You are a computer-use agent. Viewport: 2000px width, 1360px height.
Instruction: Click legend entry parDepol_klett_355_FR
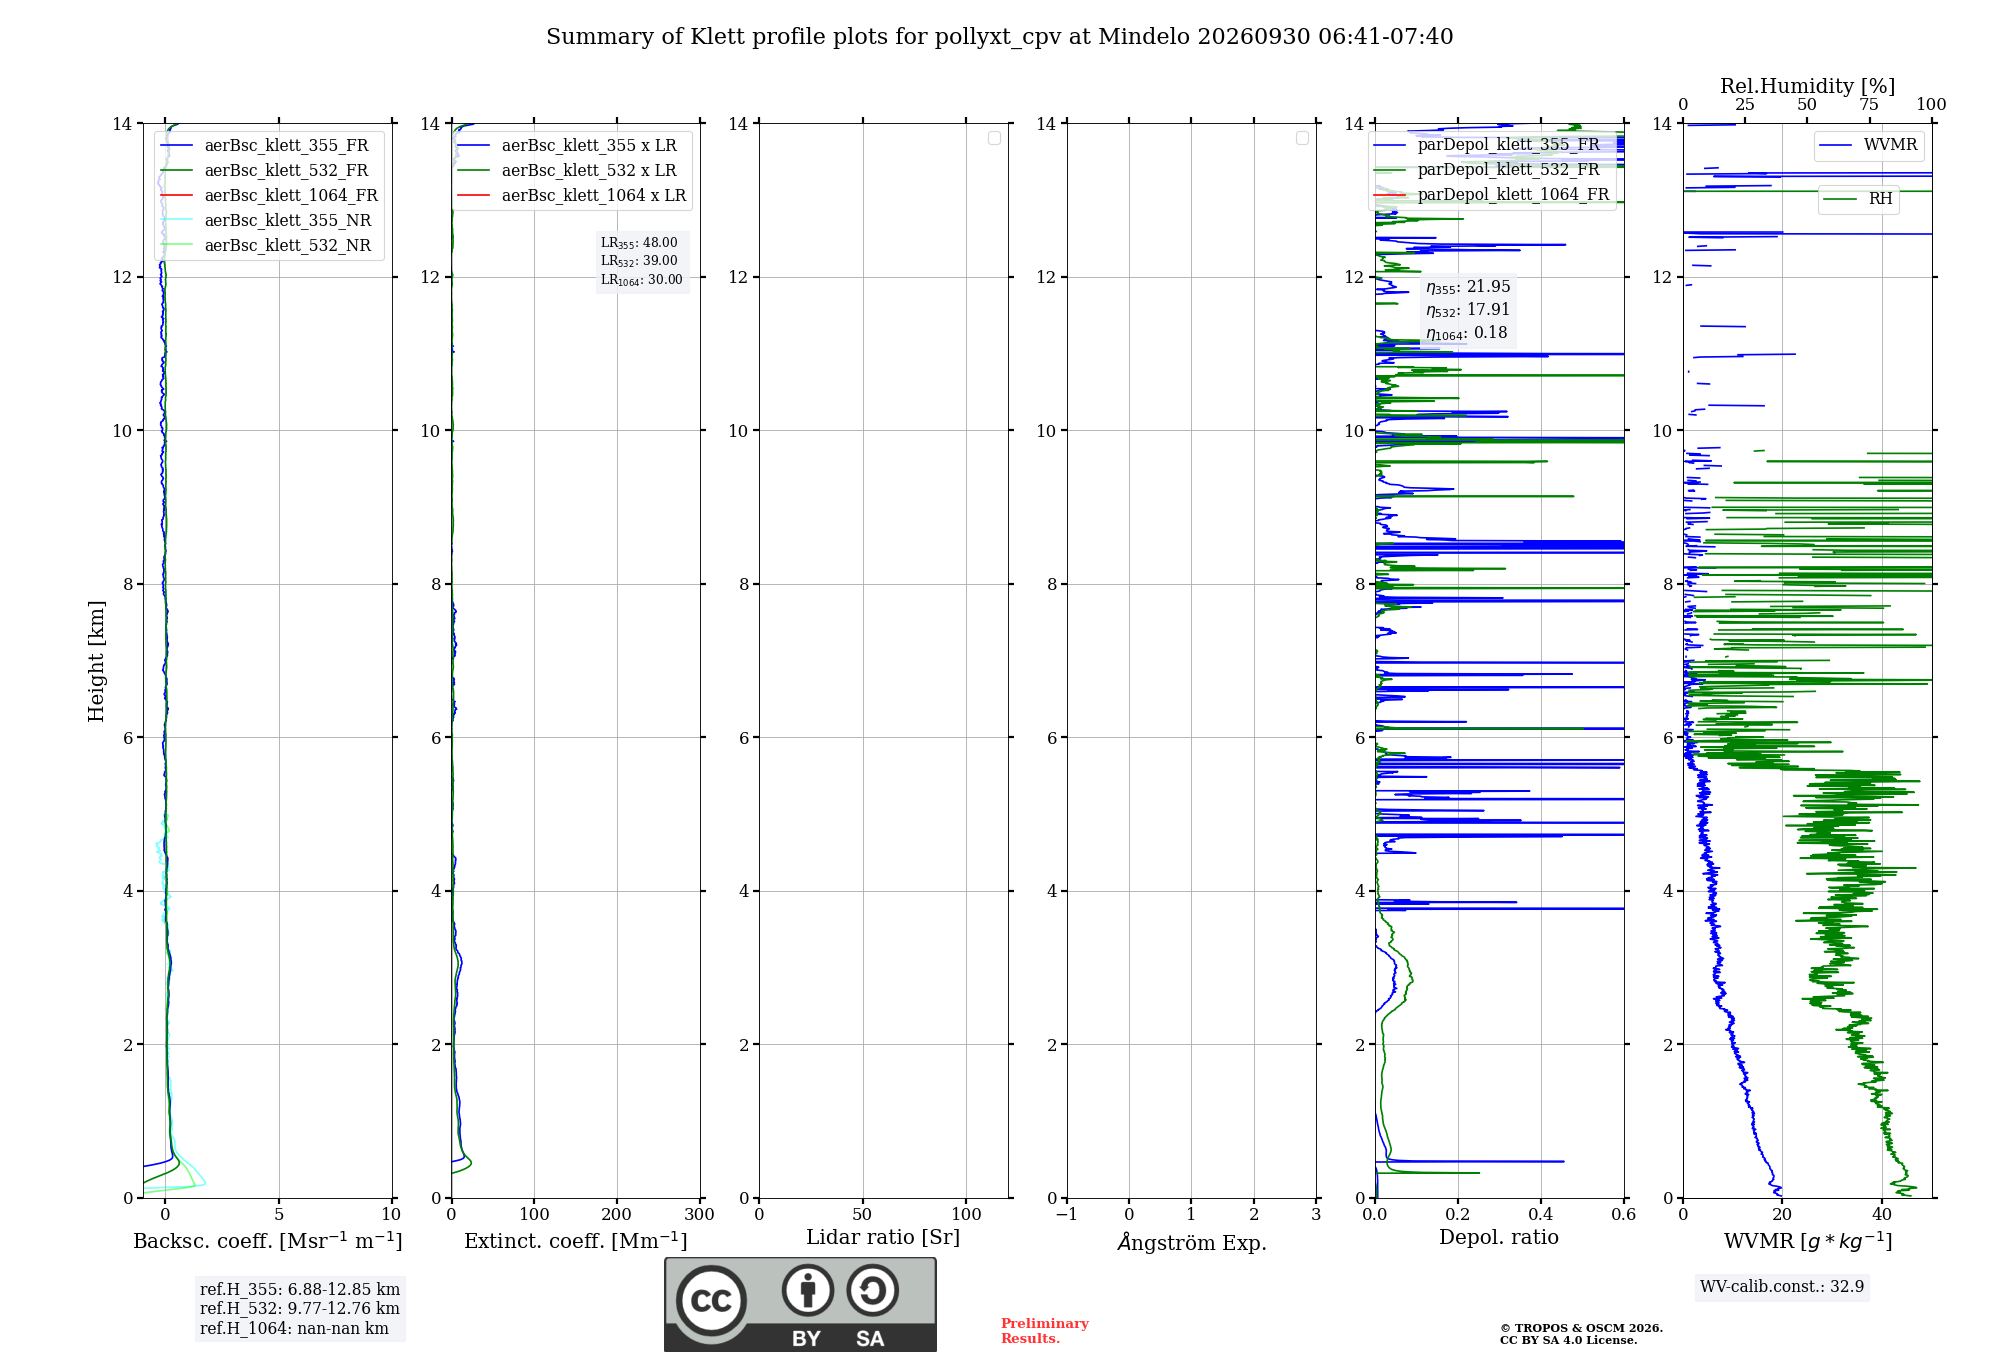tap(1488, 144)
